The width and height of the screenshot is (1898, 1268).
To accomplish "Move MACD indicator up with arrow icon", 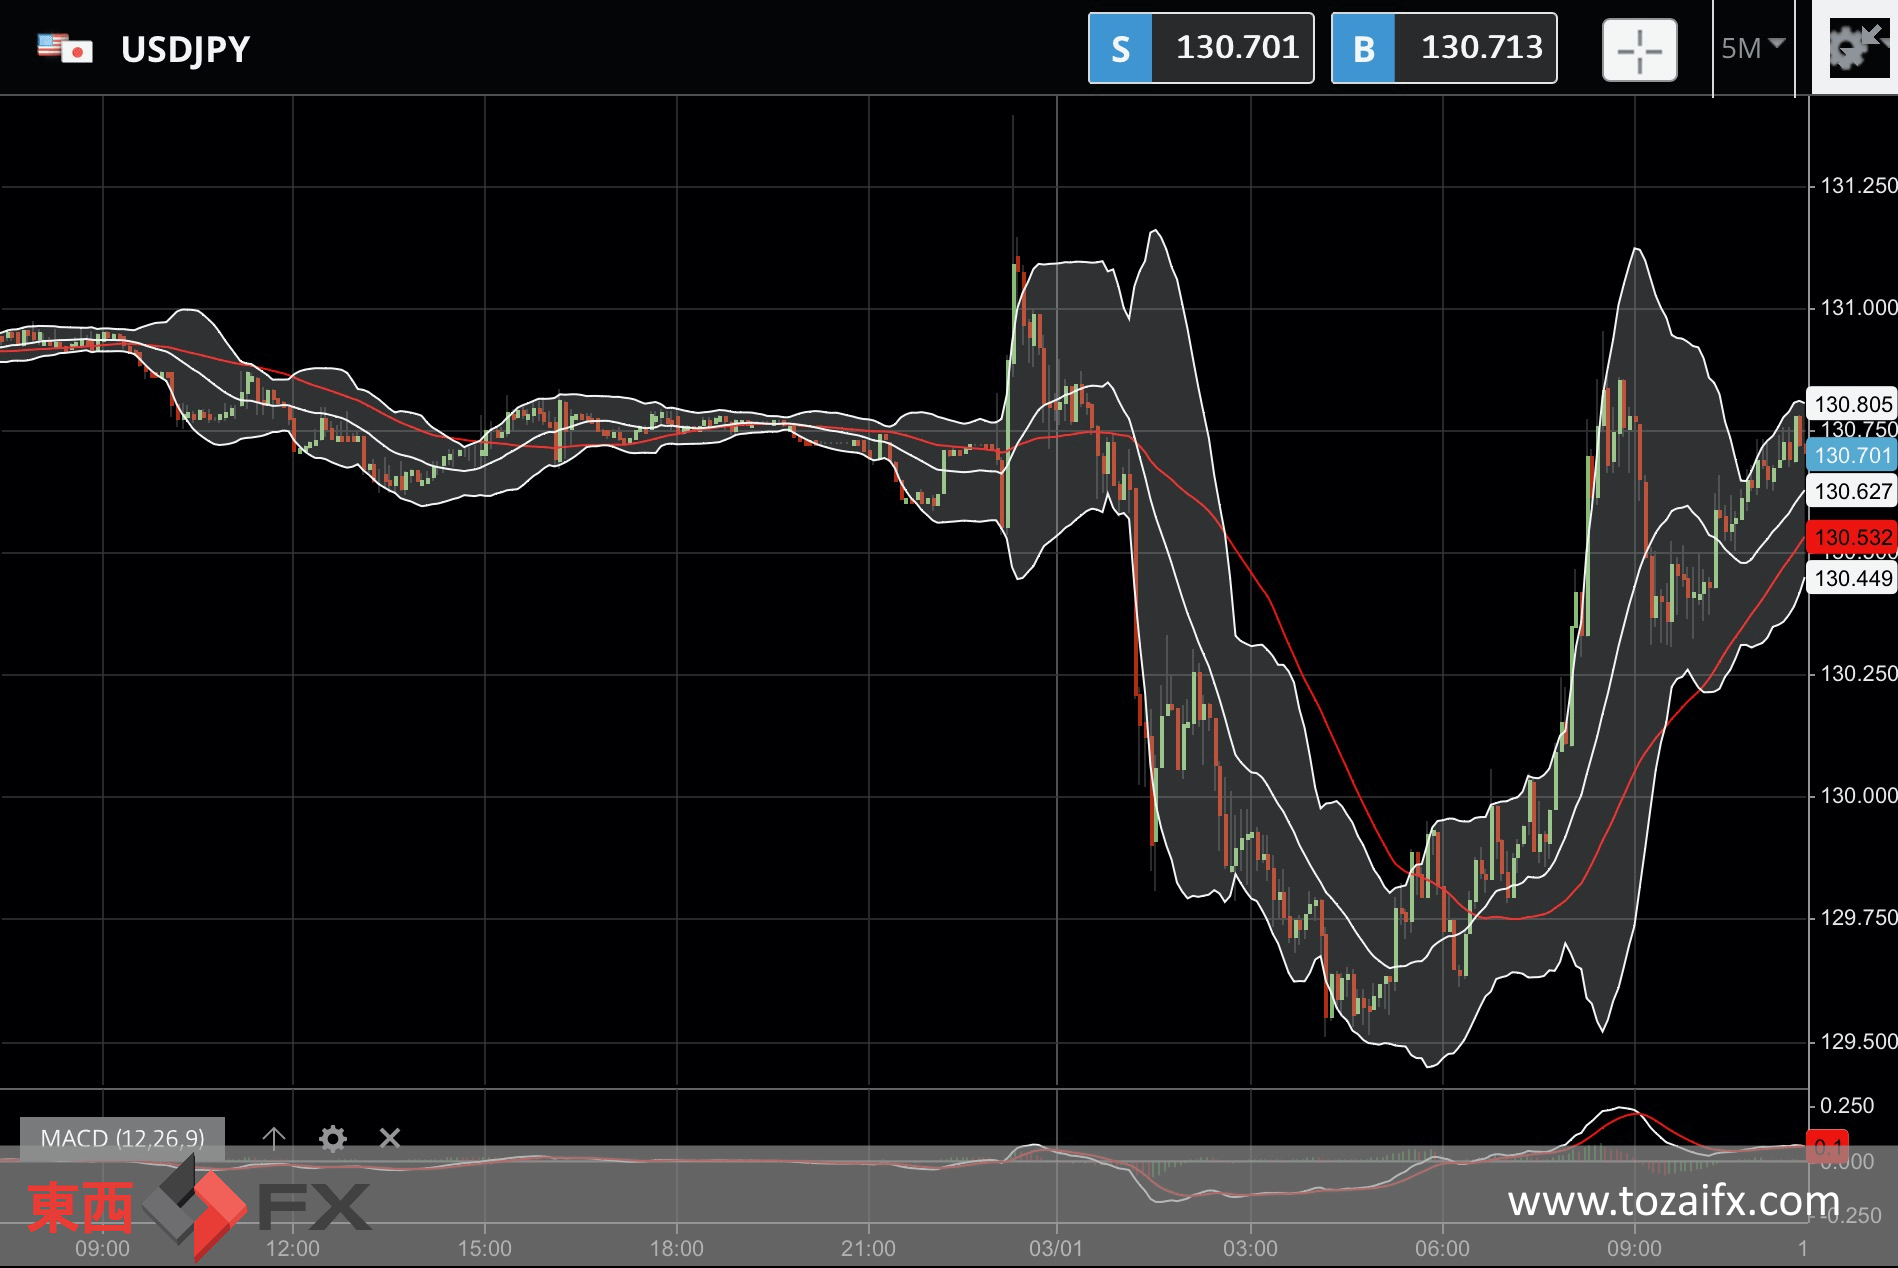I will [x=274, y=1138].
